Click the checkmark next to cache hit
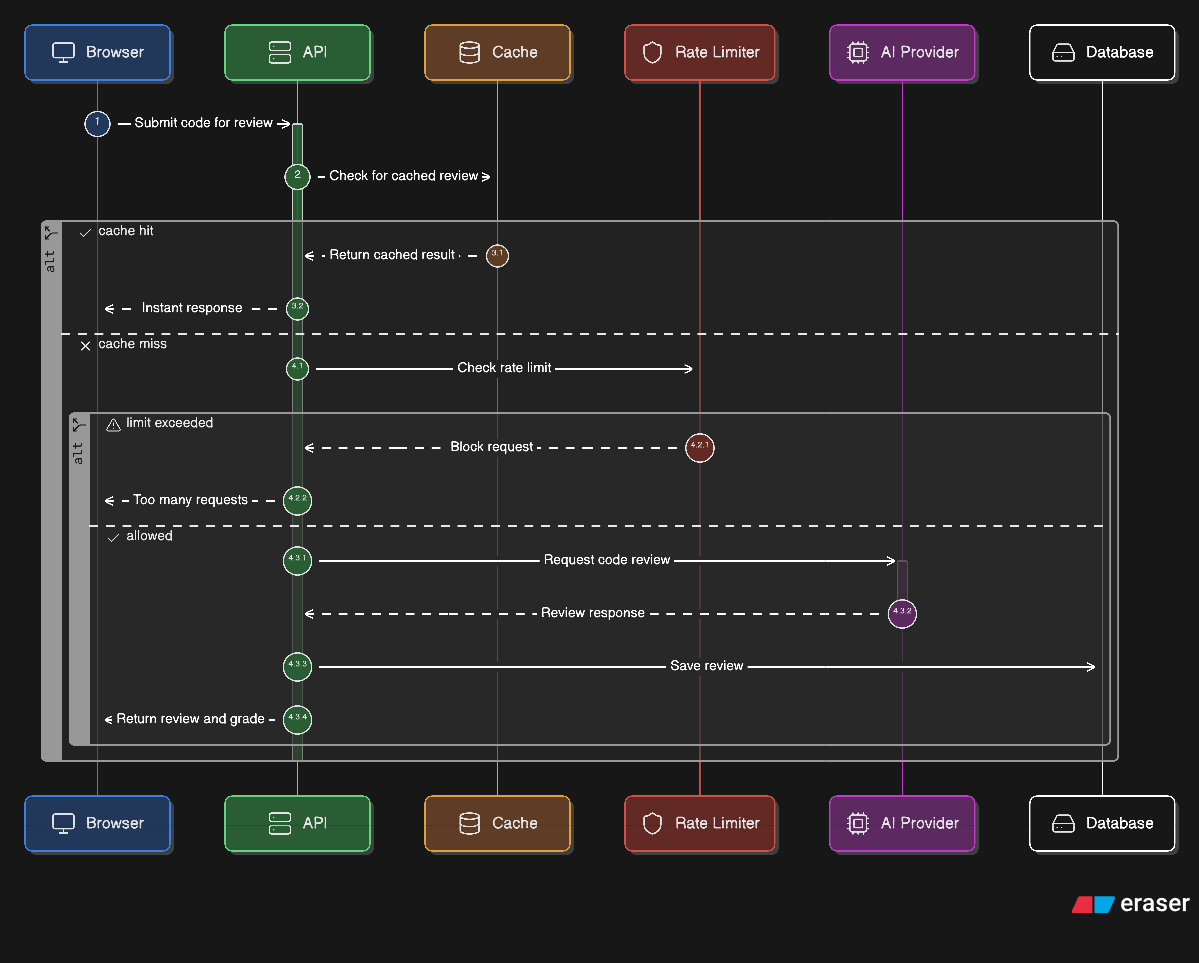The height and width of the screenshot is (963, 1199). click(86, 233)
